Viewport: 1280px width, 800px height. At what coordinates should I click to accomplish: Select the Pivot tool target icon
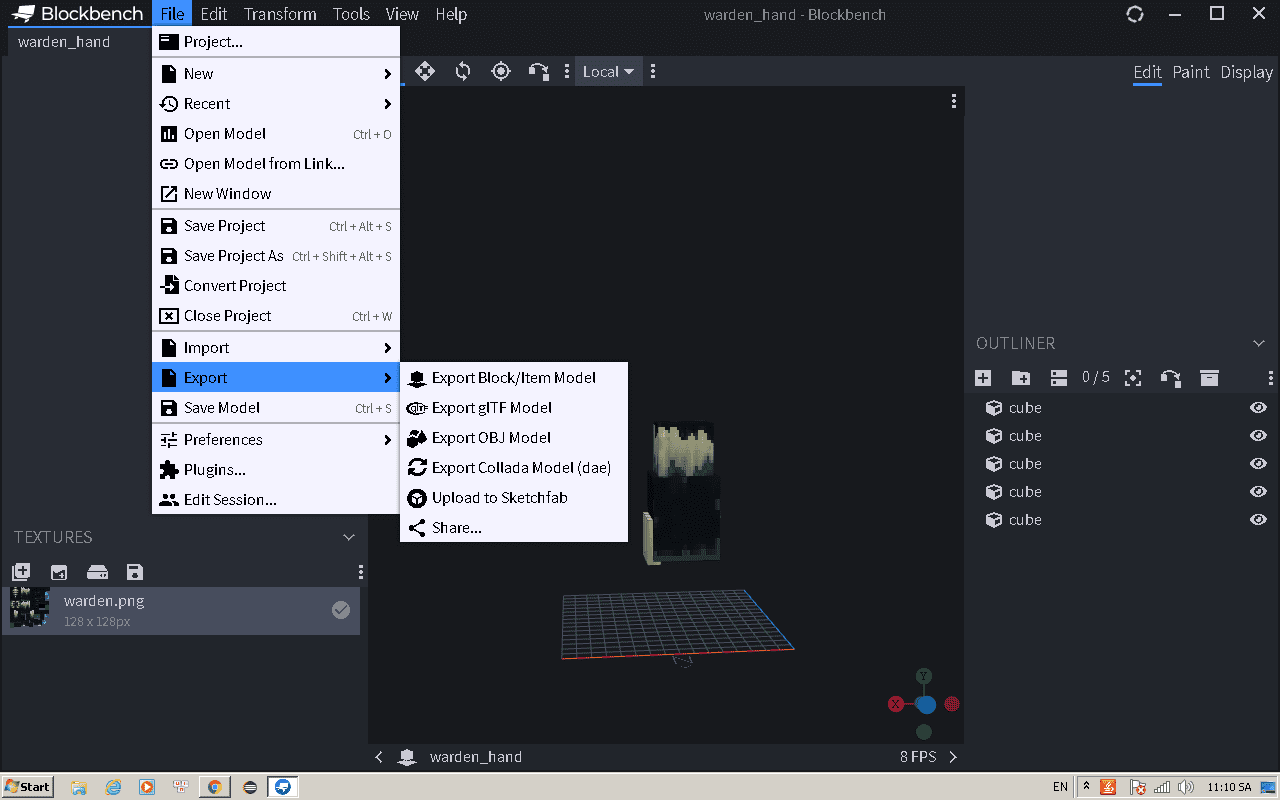pyautogui.click(x=501, y=71)
